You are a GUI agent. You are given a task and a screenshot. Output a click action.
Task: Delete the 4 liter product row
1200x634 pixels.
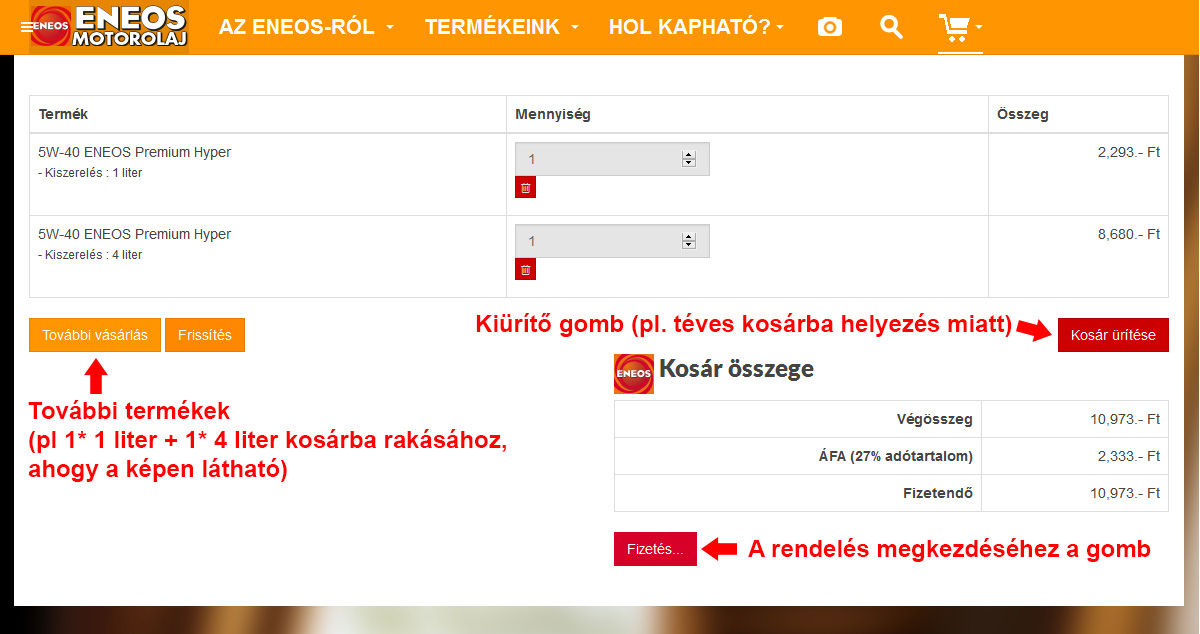[526, 269]
